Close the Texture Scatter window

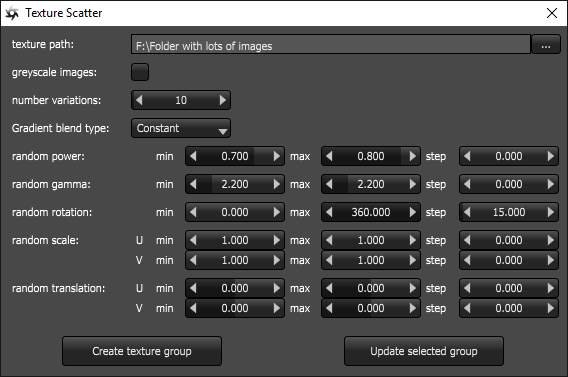coord(552,13)
